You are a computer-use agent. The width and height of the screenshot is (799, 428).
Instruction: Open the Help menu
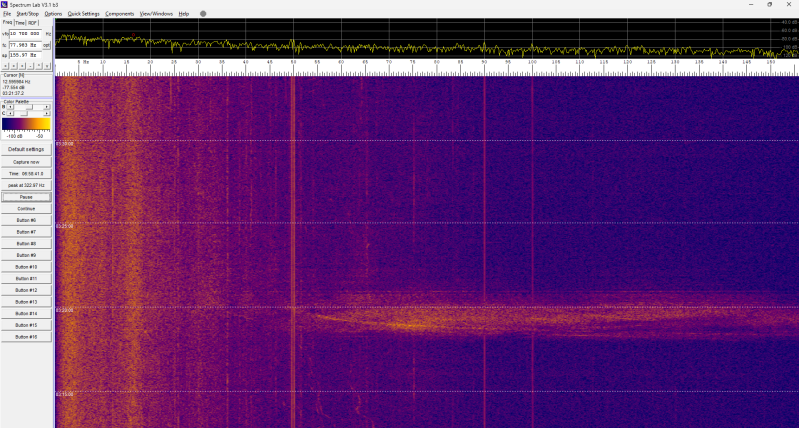point(183,14)
